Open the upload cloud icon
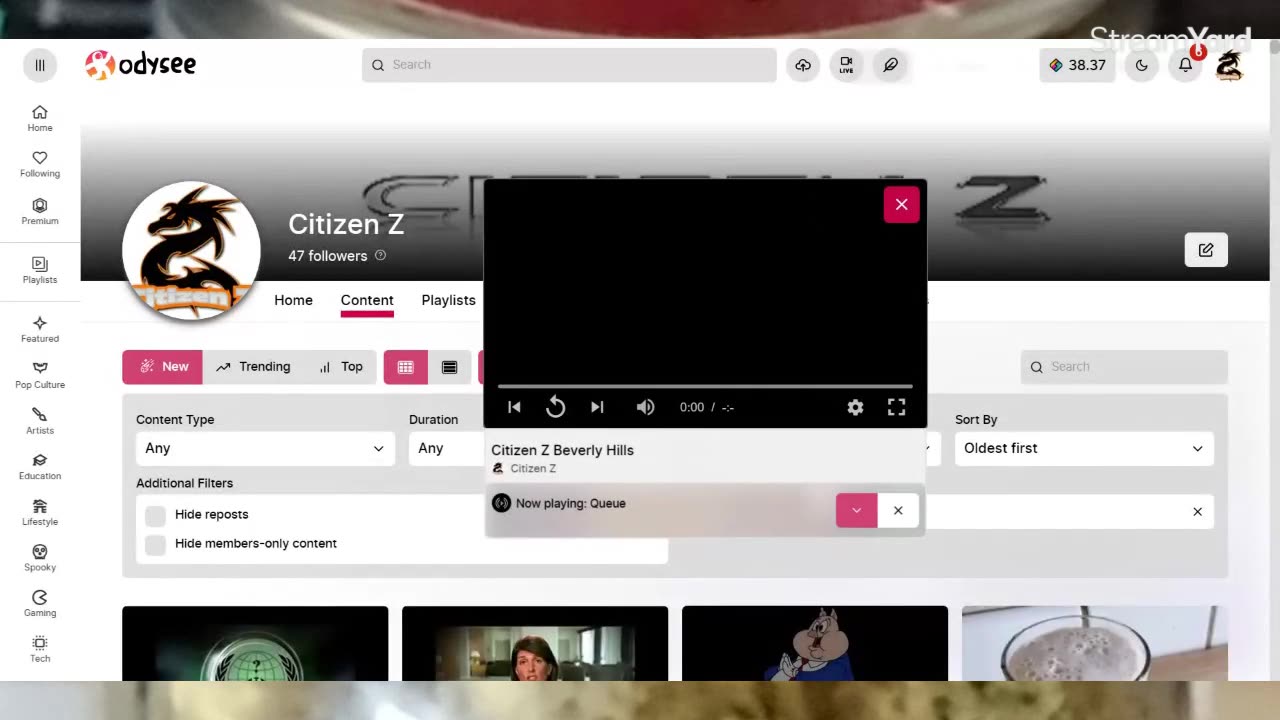This screenshot has width=1280, height=720. click(x=803, y=65)
